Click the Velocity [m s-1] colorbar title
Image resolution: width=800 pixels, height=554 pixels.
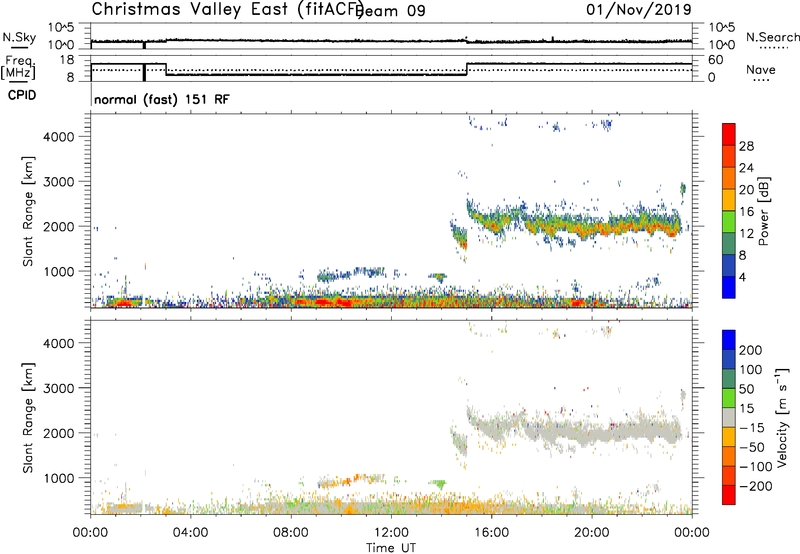781,418
